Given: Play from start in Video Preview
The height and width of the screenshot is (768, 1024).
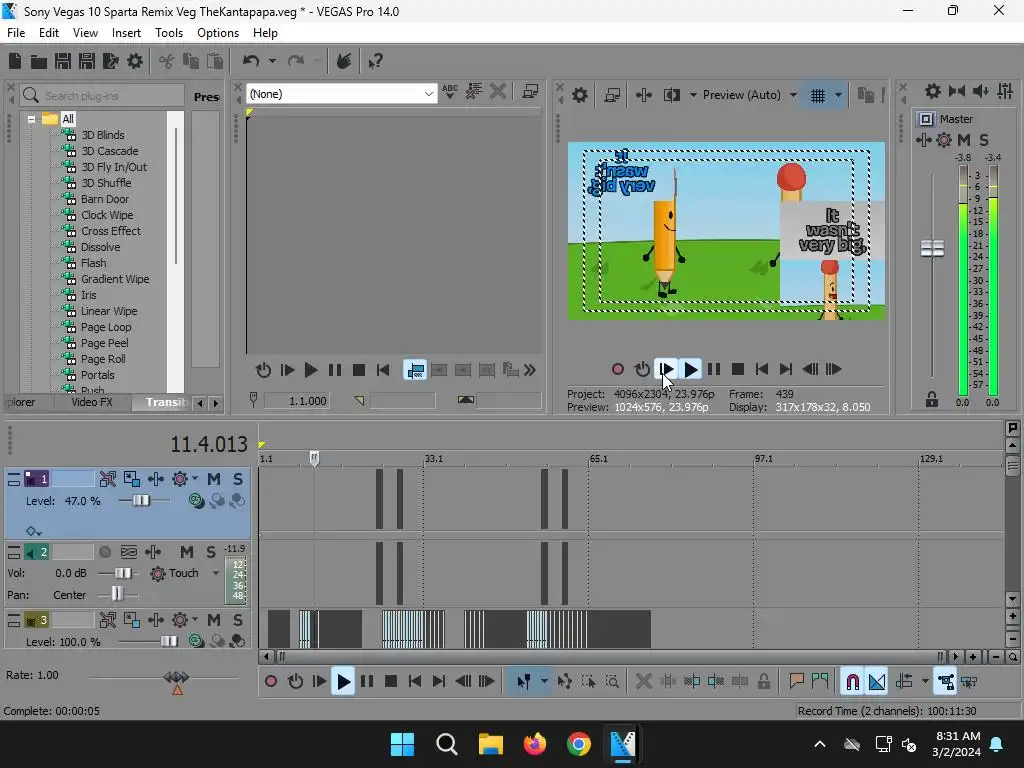Looking at the screenshot, I should point(665,370).
